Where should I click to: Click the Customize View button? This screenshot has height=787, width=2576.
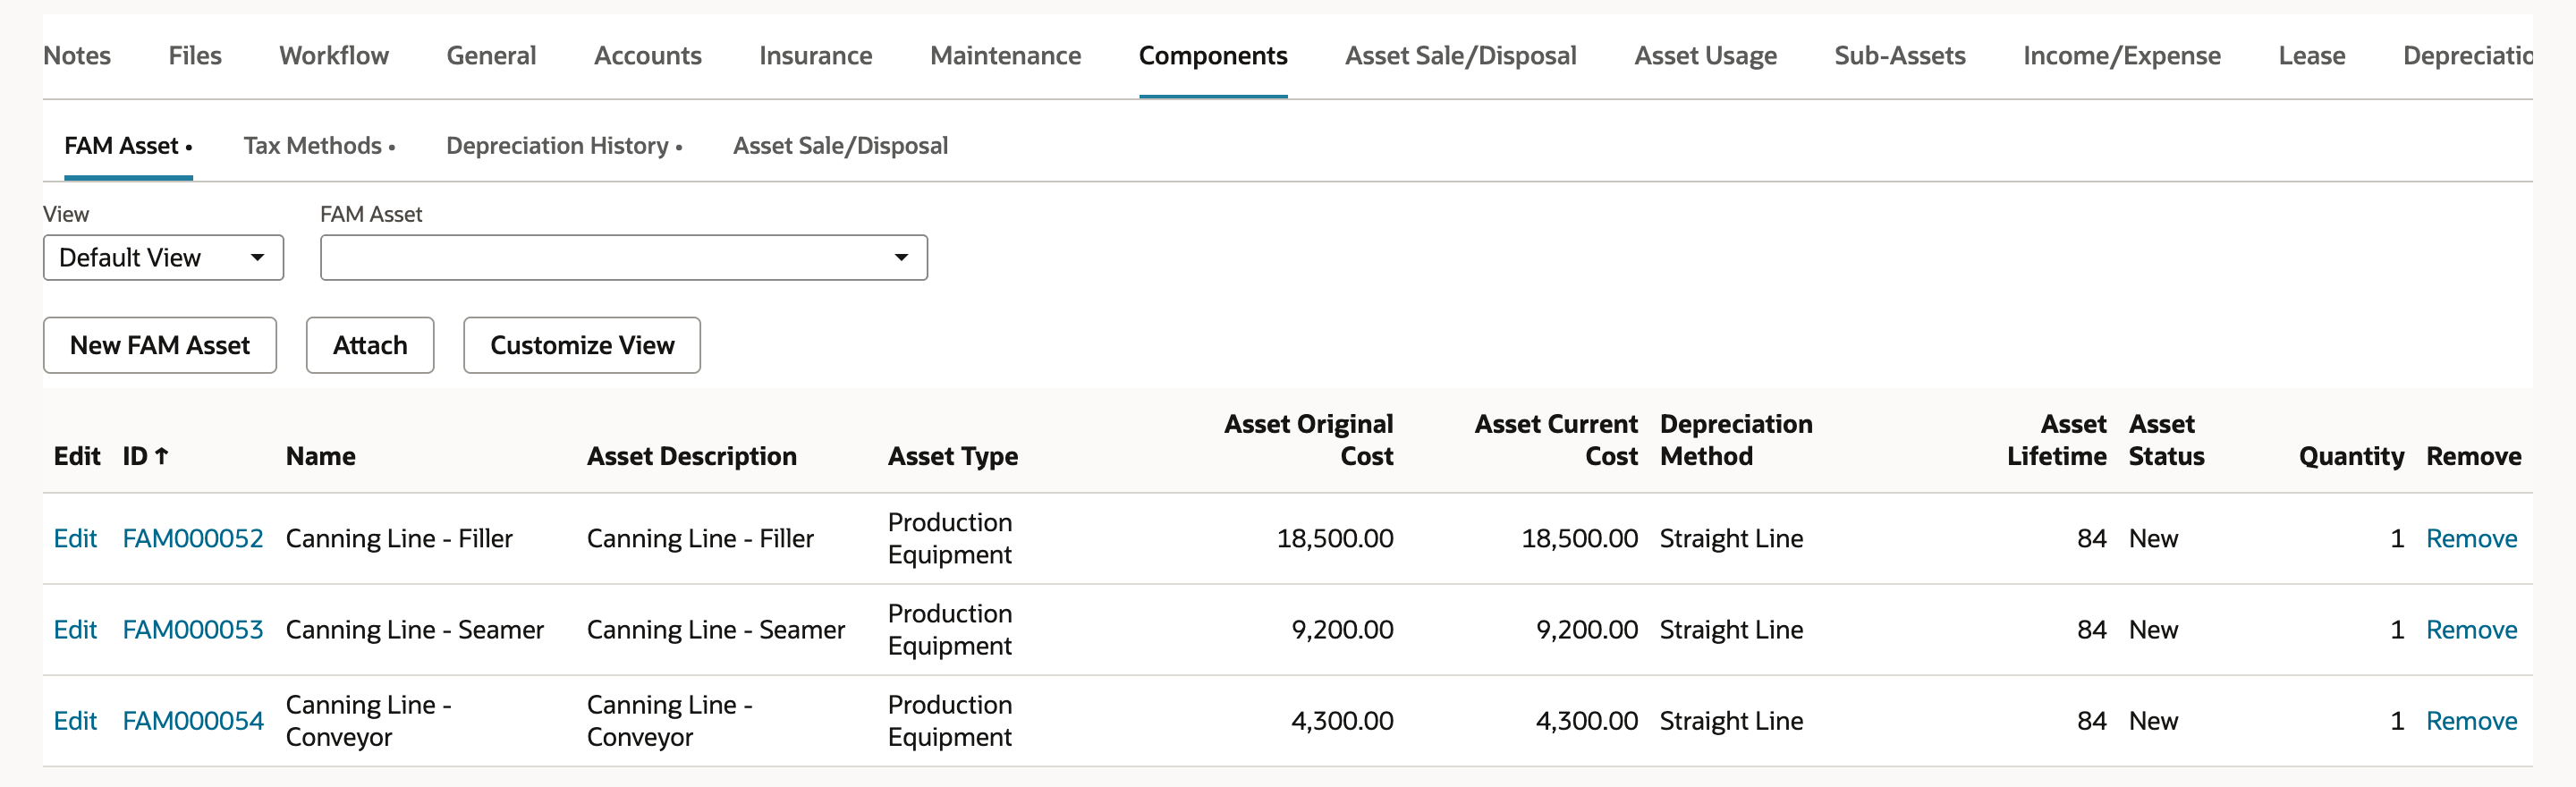pyautogui.click(x=582, y=345)
